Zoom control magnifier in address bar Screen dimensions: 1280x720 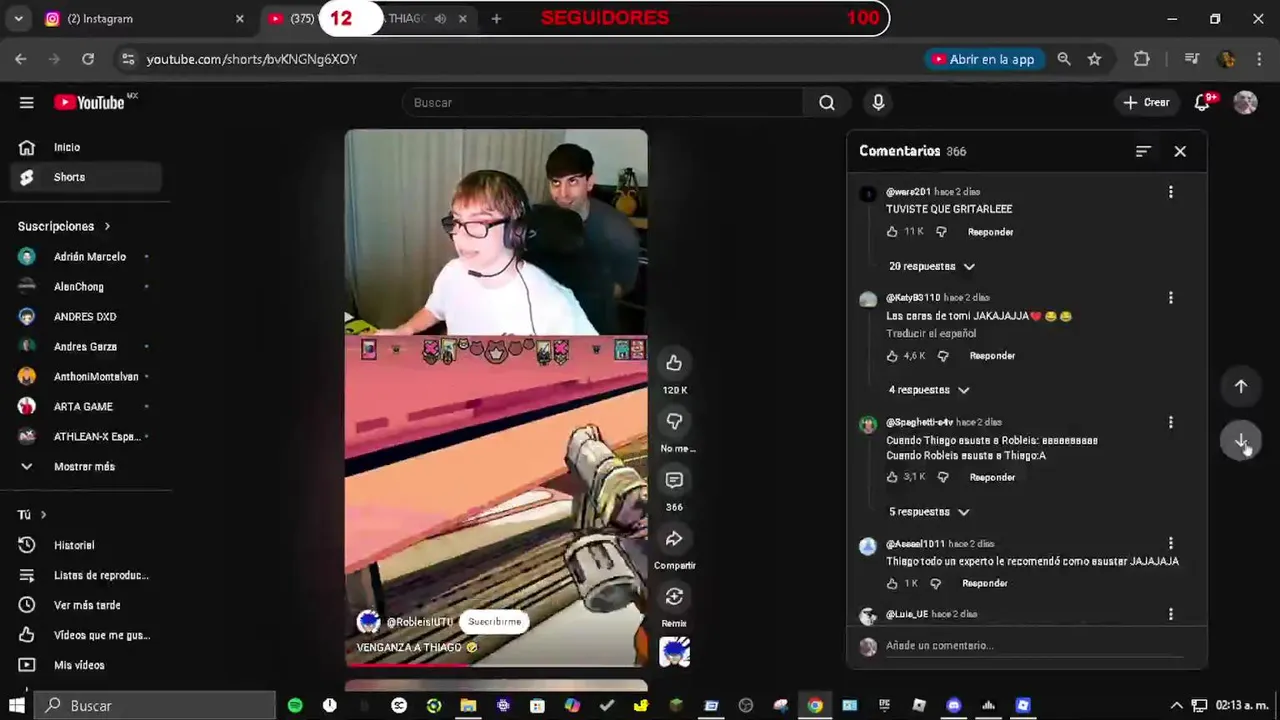click(x=1064, y=59)
